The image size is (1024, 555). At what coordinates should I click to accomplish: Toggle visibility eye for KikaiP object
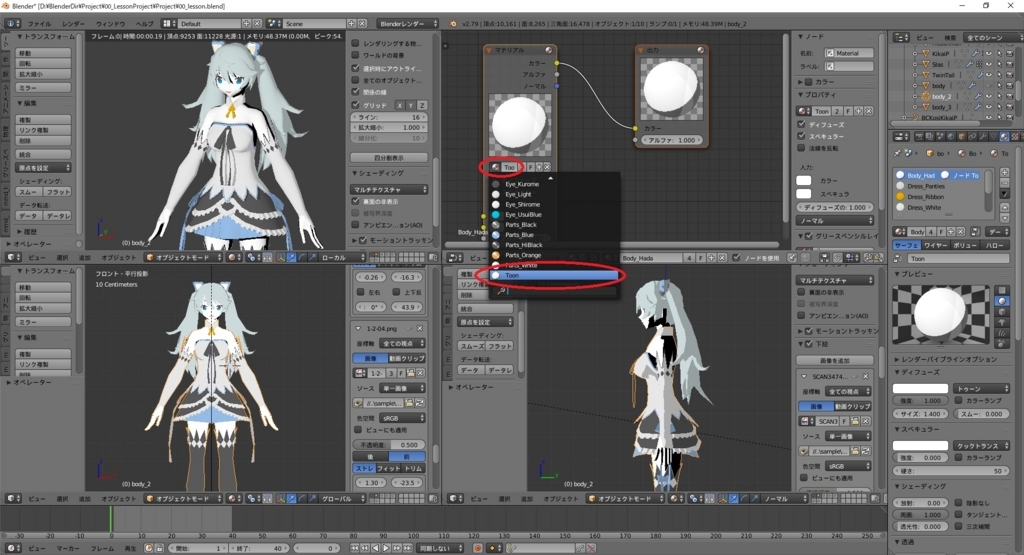(x=989, y=54)
